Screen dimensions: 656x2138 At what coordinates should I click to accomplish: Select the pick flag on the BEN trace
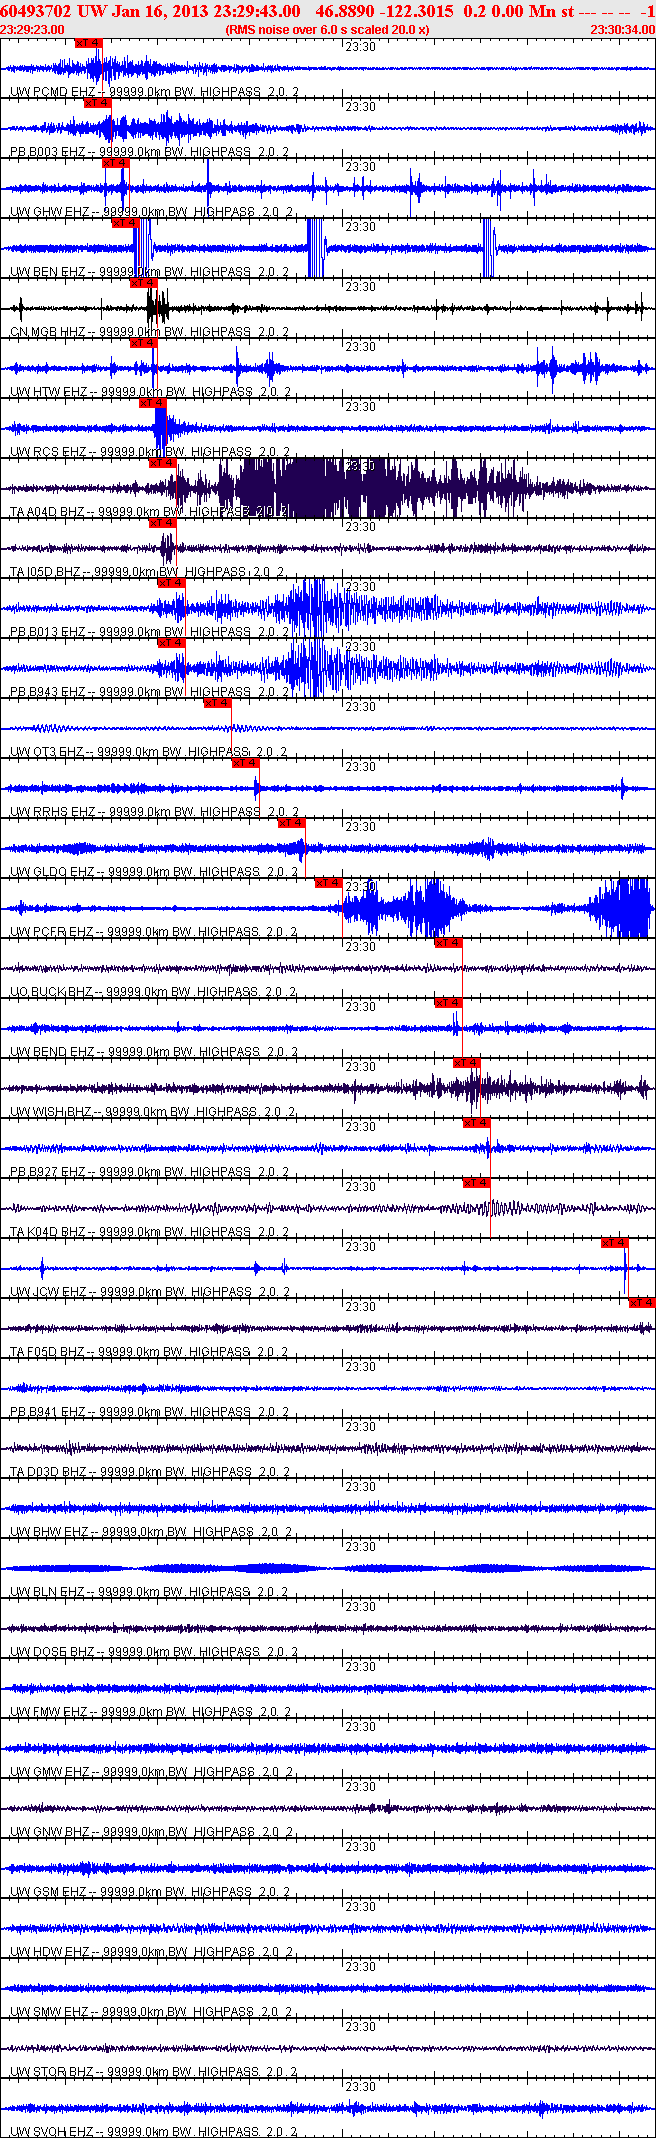coord(126,223)
